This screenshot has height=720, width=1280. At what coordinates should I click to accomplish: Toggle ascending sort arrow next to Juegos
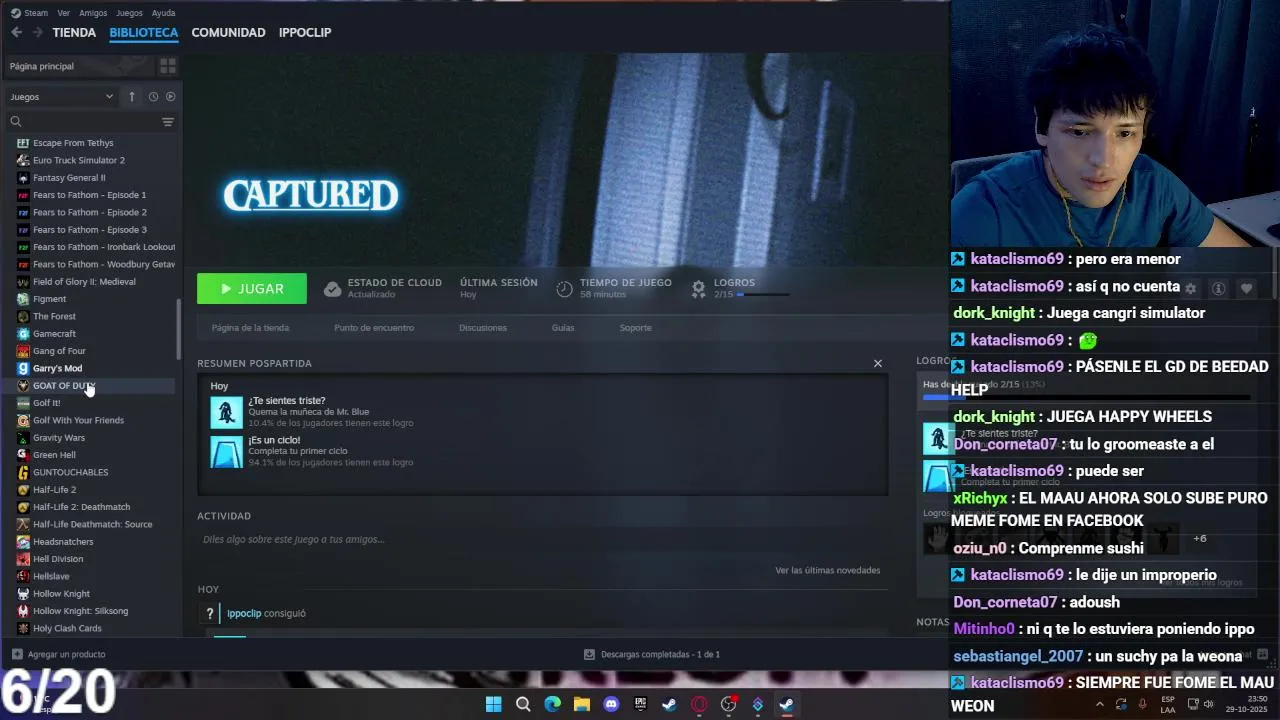coord(131,97)
